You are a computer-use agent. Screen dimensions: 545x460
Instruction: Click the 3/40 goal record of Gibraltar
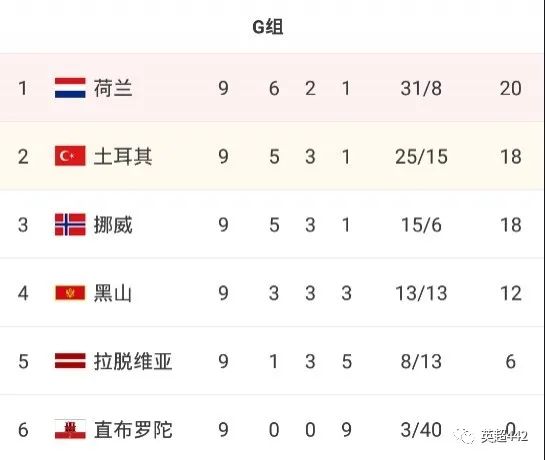point(421,429)
